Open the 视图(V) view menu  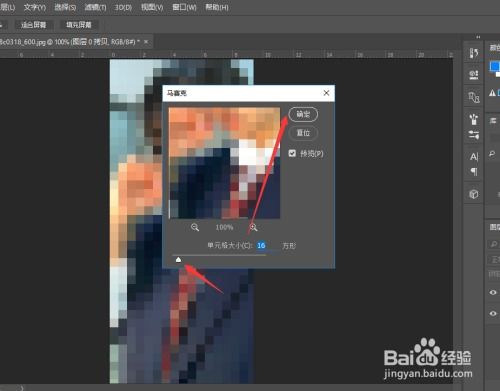(152, 7)
